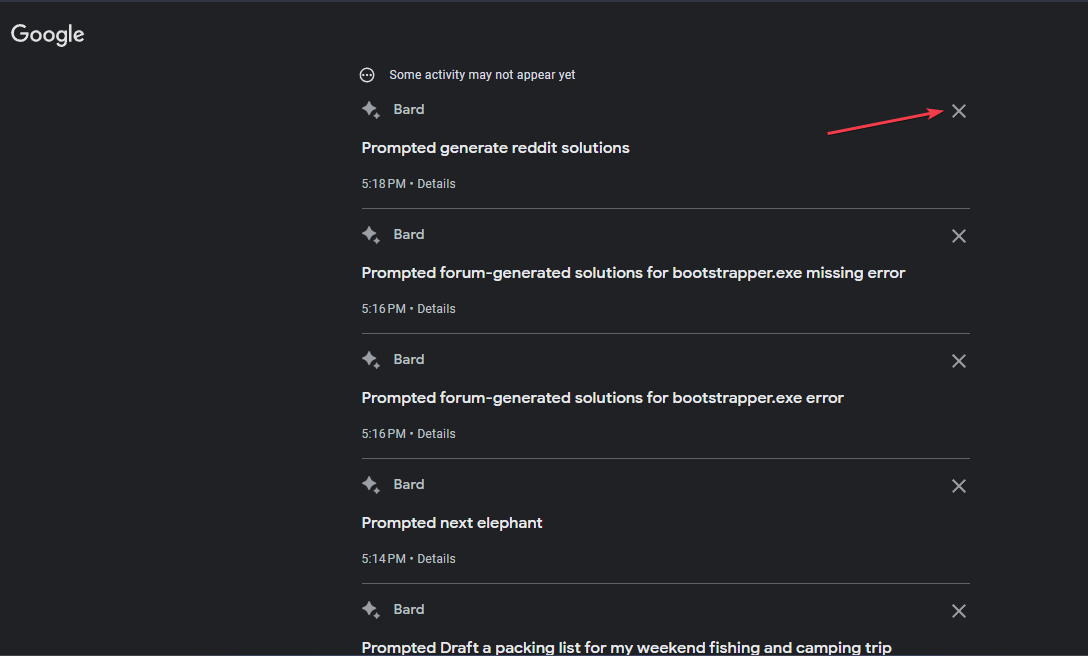Image resolution: width=1088 pixels, height=656 pixels.
Task: Click the 'Some activity may not appear' info icon
Action: 367,75
